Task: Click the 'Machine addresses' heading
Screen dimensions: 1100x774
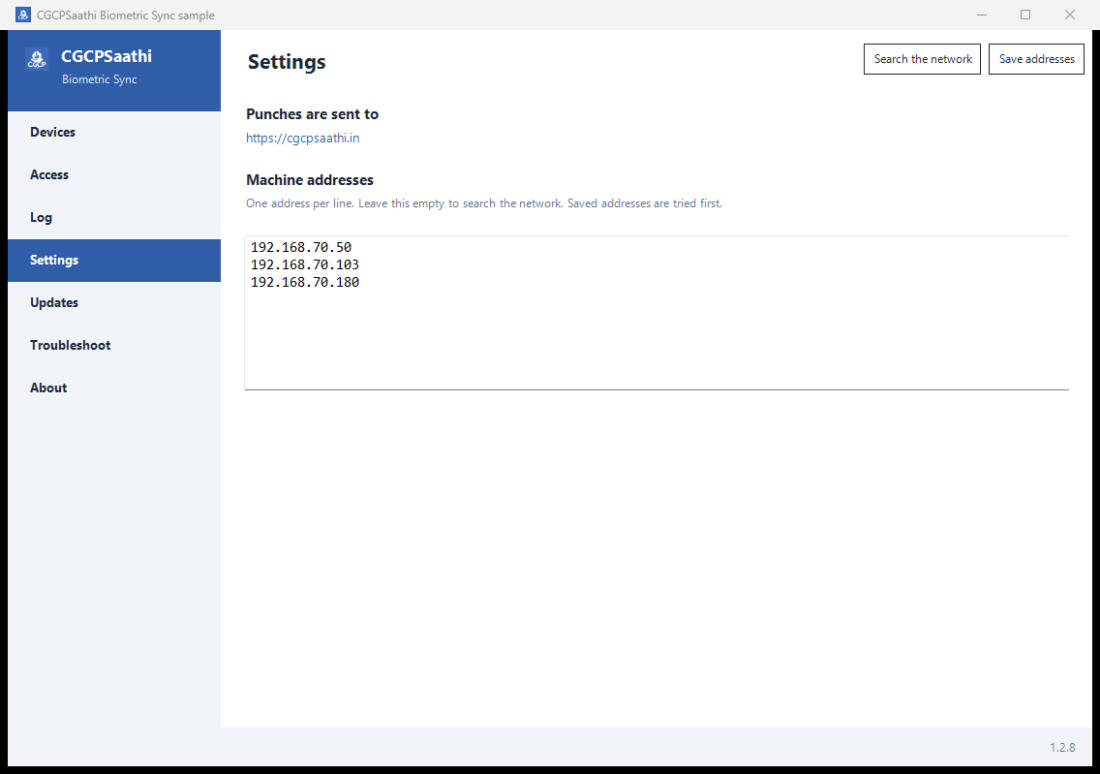Action: [309, 180]
